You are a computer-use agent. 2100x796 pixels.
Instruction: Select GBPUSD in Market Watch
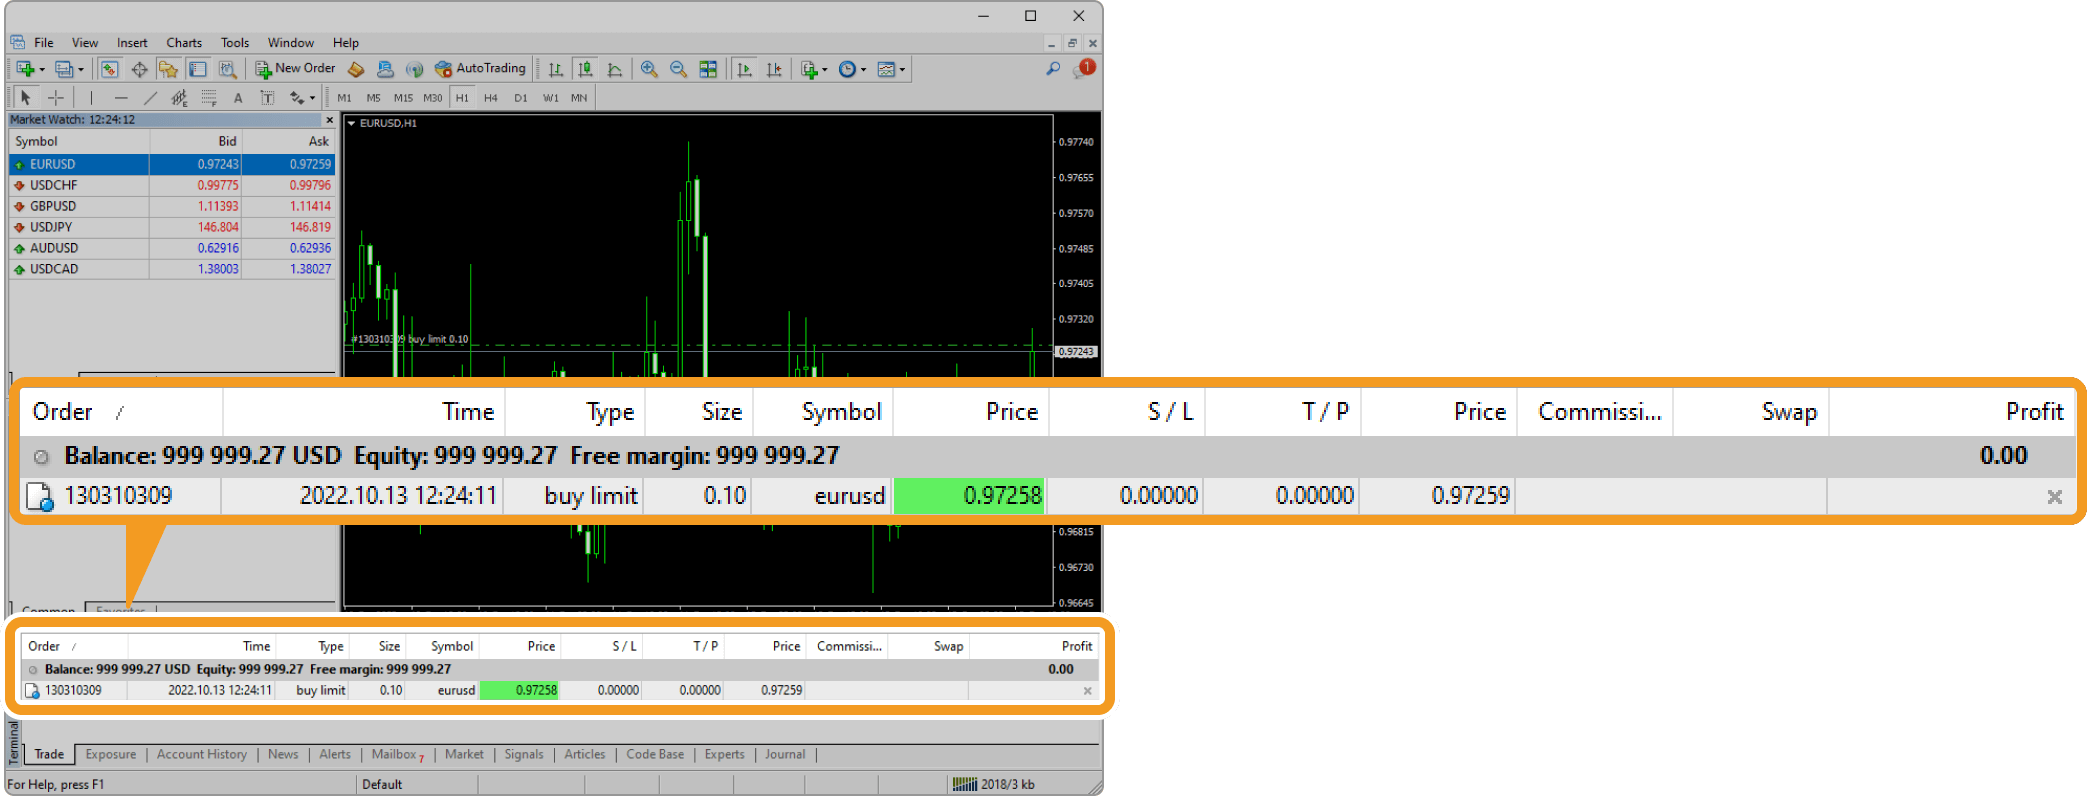(x=172, y=206)
